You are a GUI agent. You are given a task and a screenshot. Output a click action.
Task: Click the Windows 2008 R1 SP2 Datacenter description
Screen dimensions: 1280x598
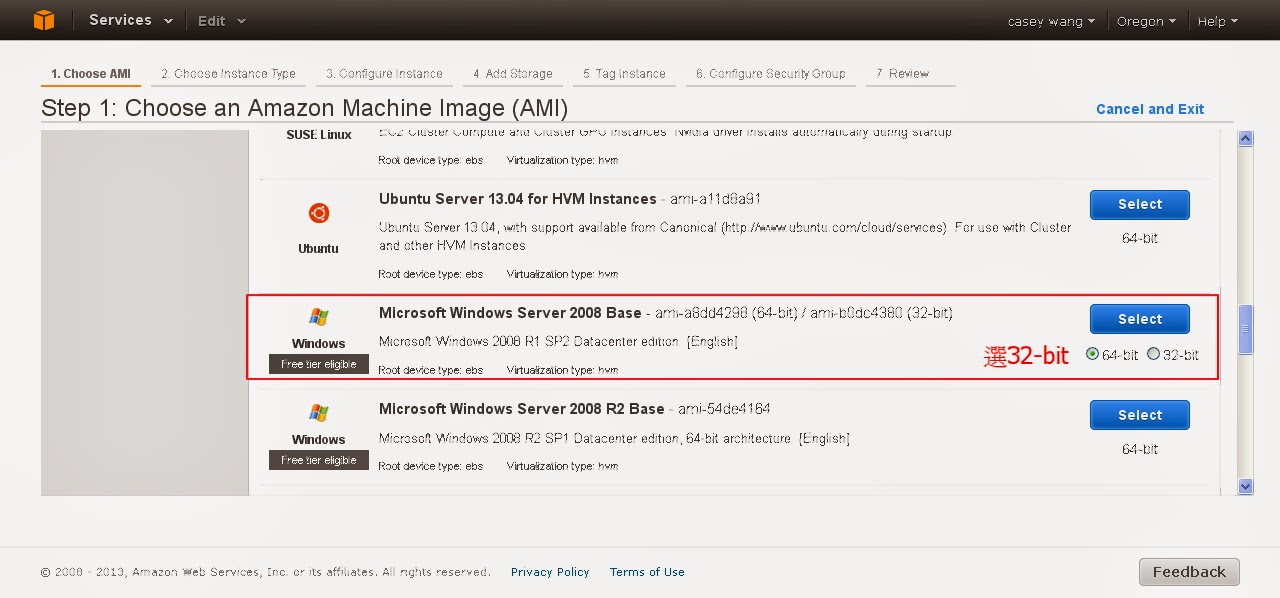click(x=558, y=342)
